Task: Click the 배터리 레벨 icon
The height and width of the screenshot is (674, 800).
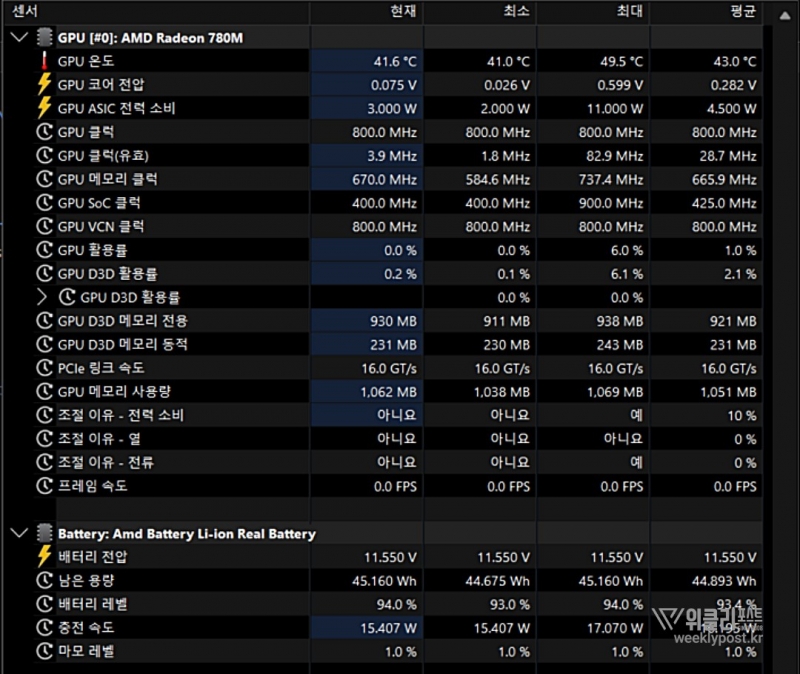Action: (44, 604)
